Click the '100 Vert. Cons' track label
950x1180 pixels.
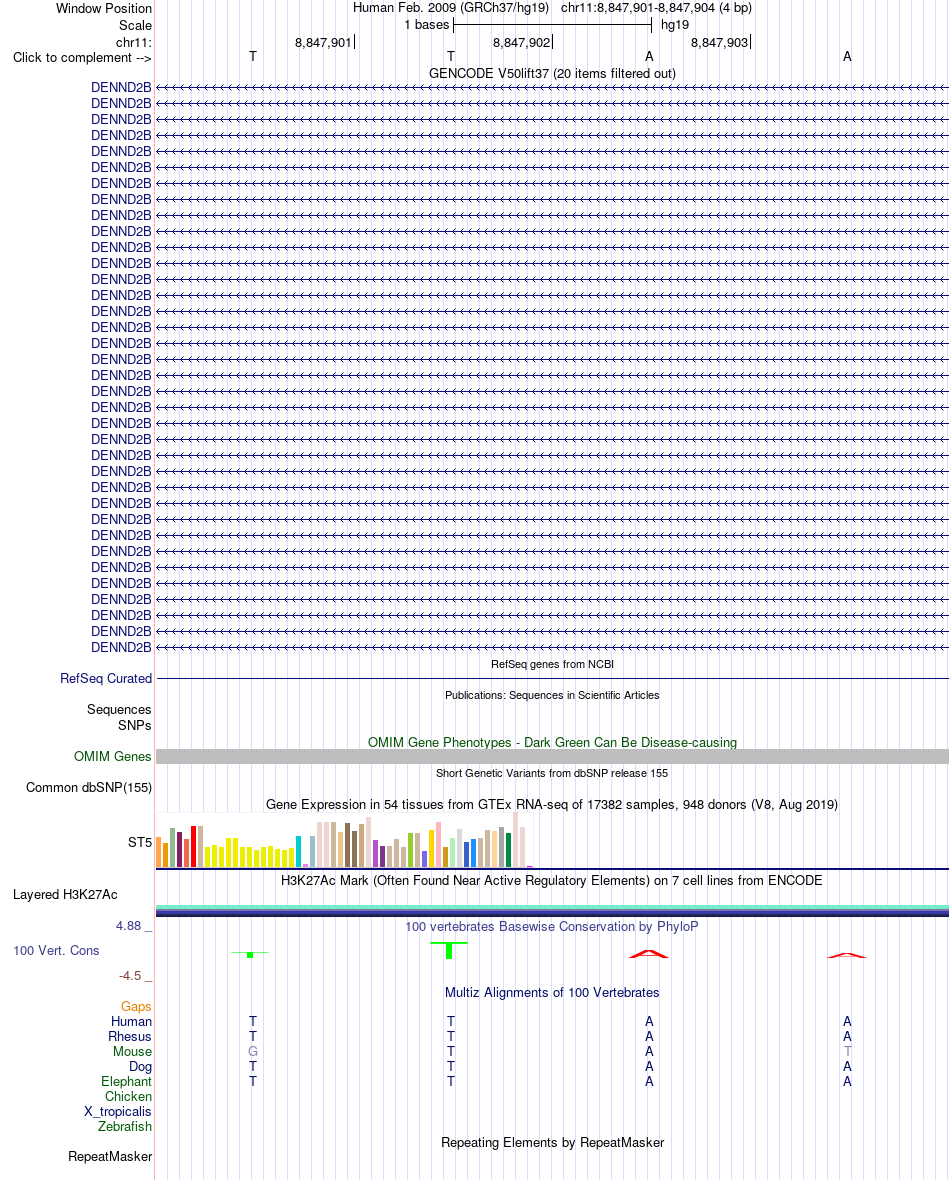tap(56, 950)
